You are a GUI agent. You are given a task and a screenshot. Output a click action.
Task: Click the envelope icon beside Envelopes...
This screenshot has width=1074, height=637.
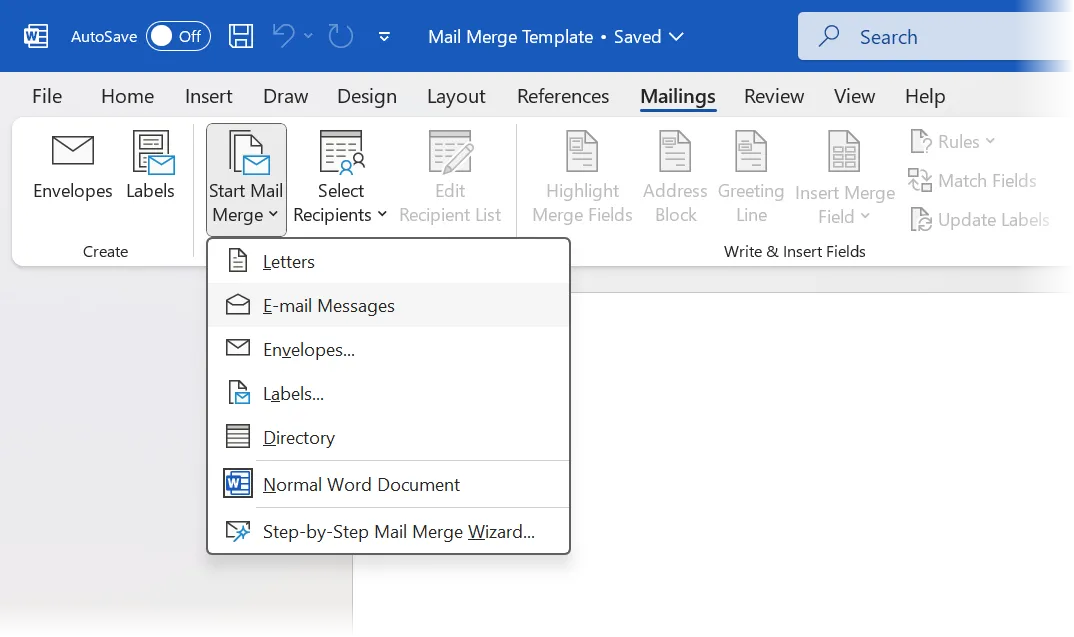(238, 347)
